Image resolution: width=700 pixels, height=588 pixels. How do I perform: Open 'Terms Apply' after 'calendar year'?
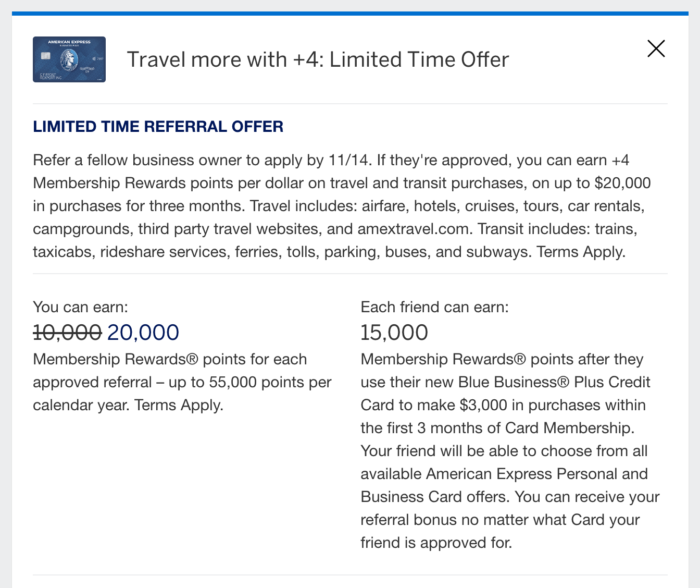(179, 405)
